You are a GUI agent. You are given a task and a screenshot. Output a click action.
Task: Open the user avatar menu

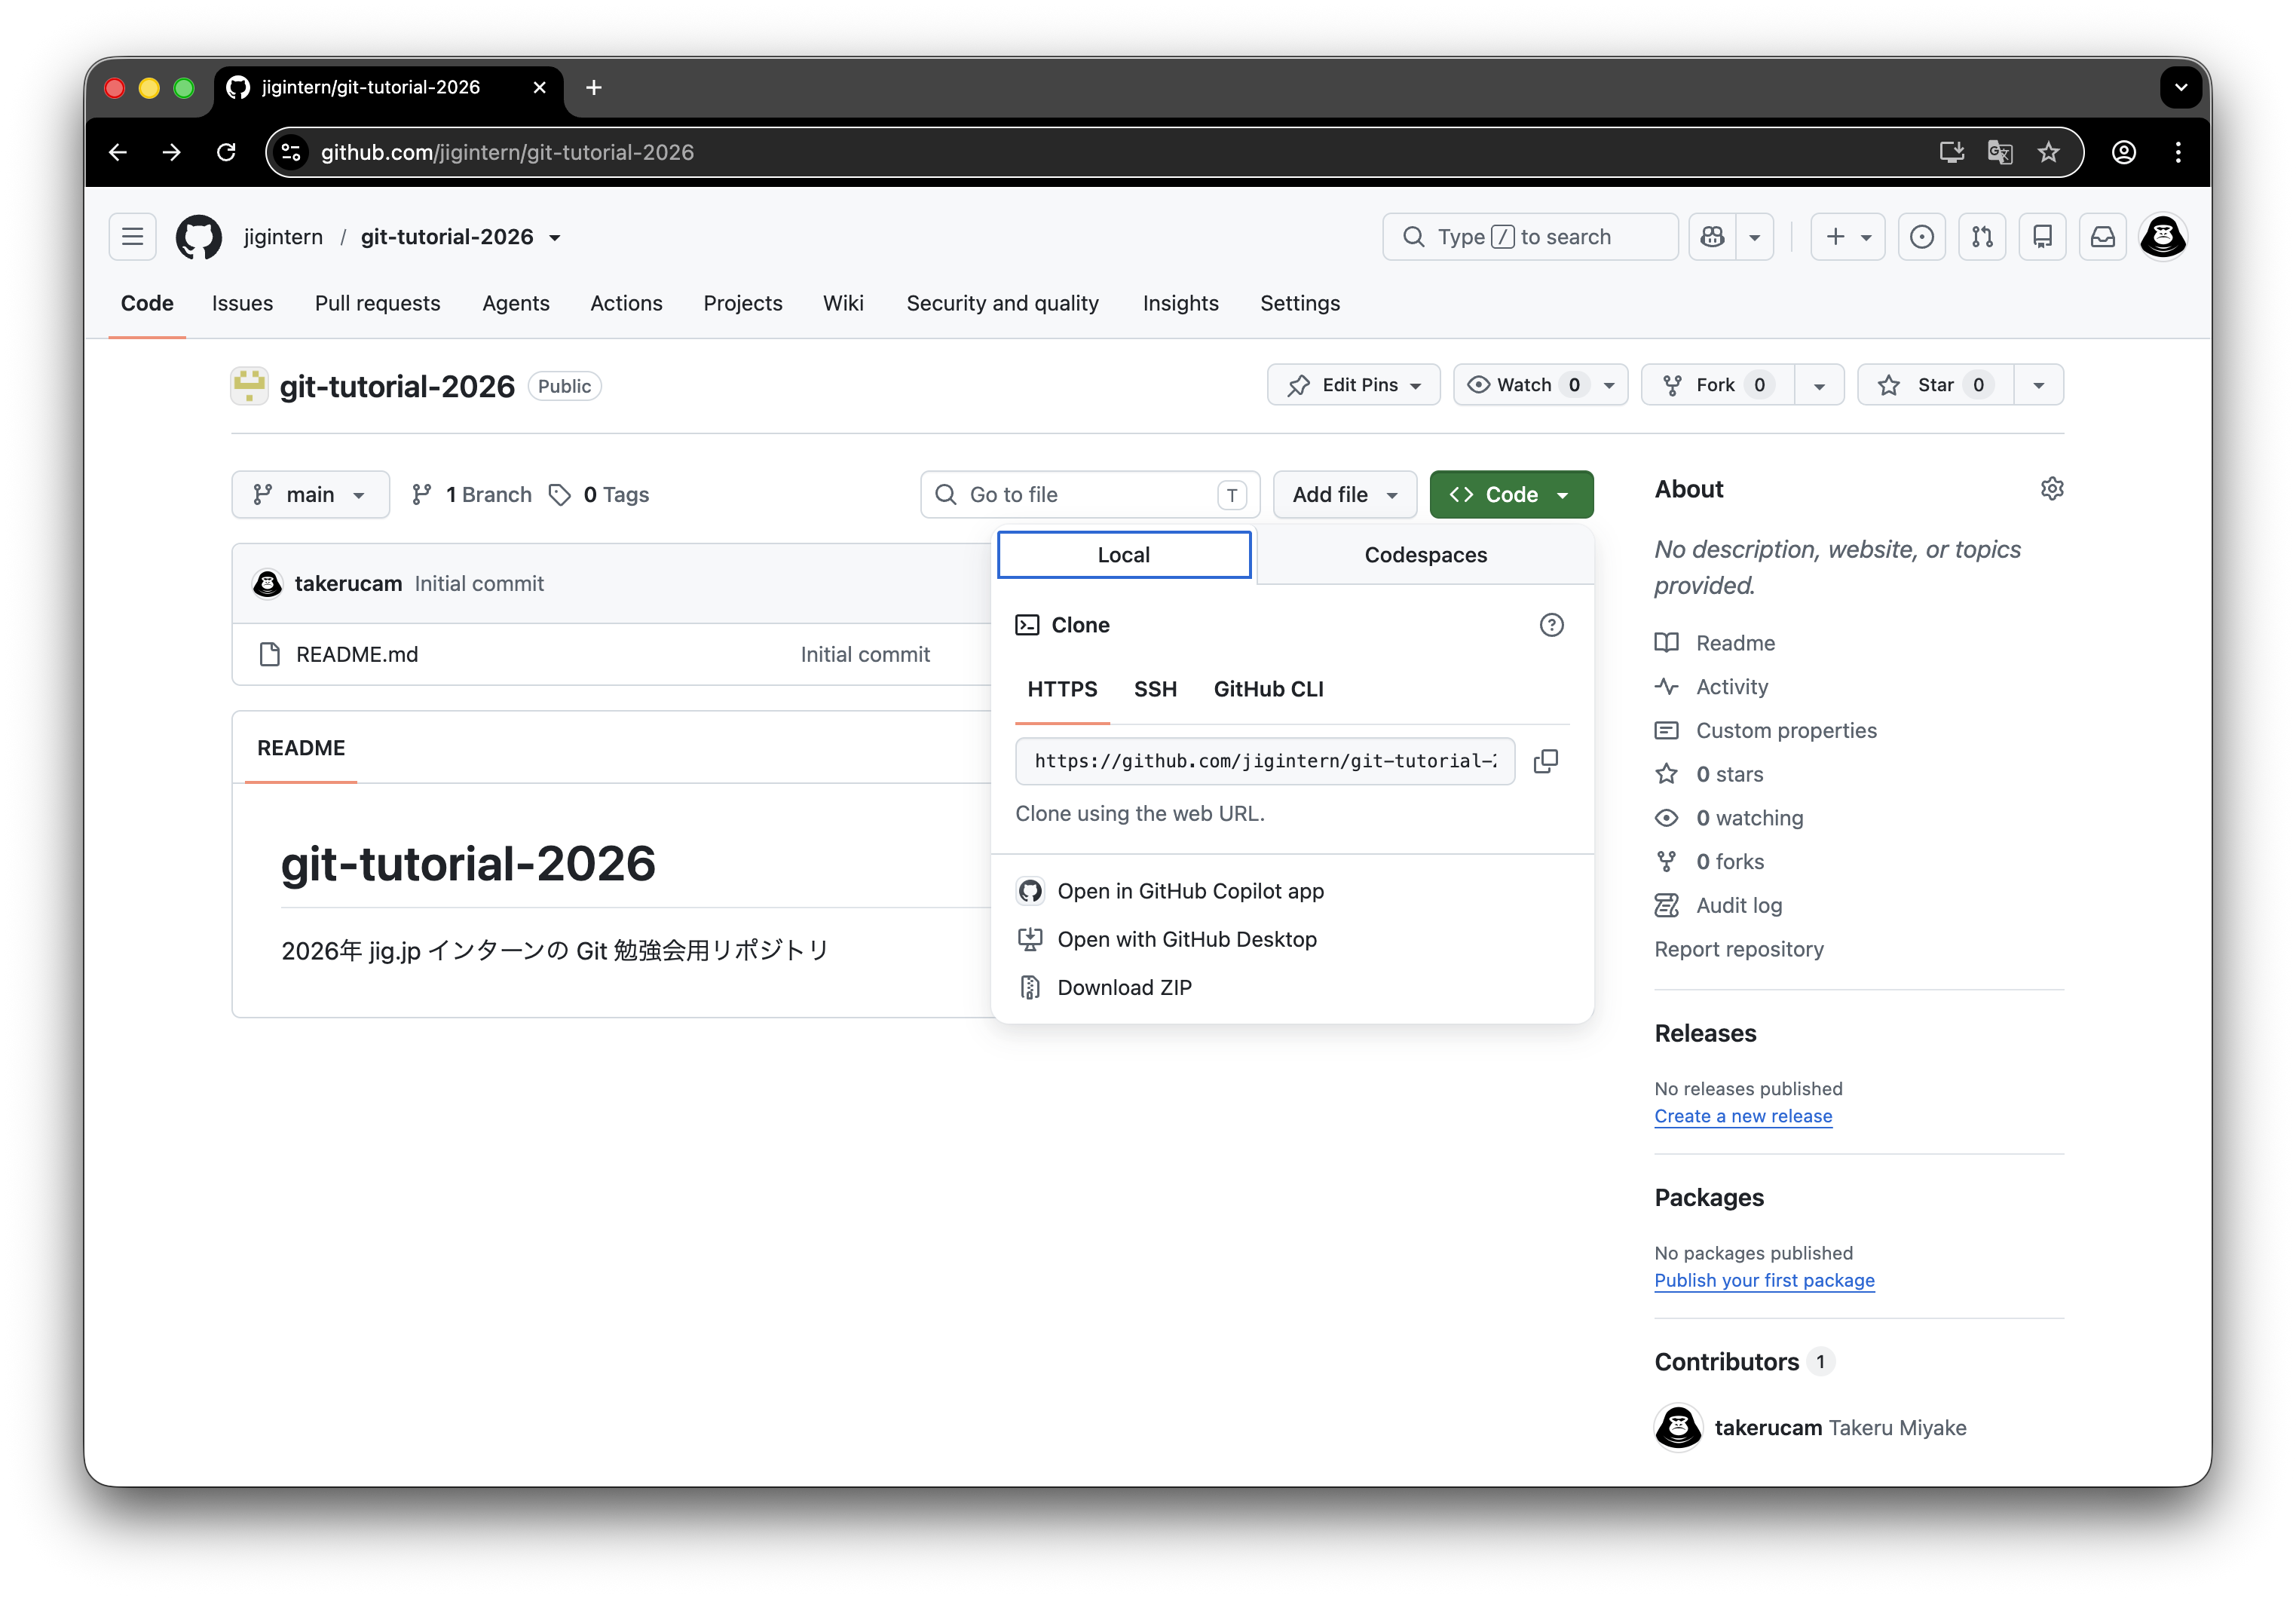[2163, 237]
